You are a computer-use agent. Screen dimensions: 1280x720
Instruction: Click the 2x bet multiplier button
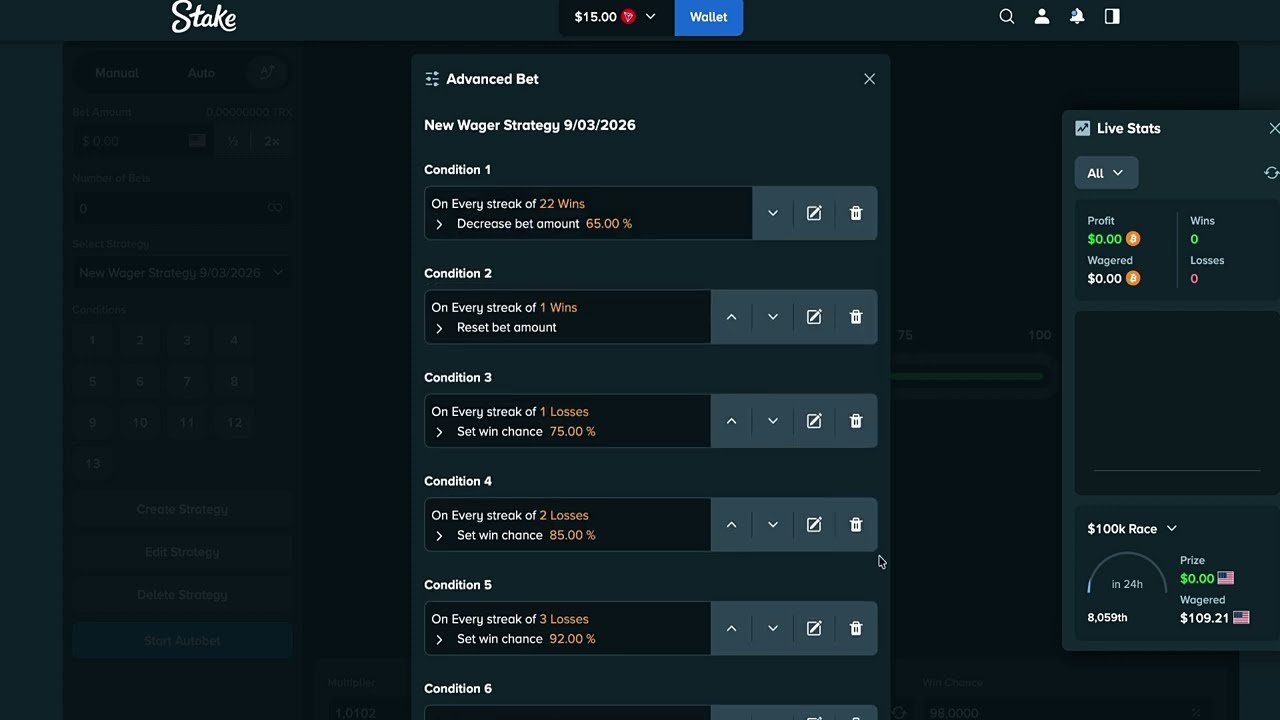(271, 141)
